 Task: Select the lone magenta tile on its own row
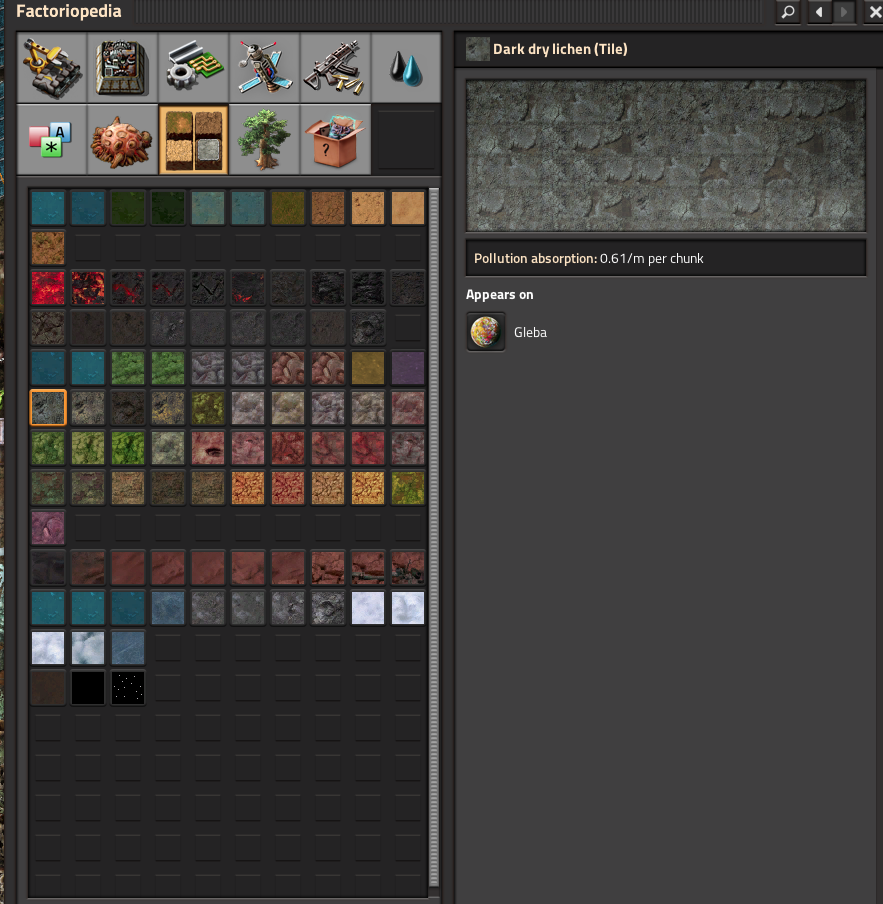(48, 528)
